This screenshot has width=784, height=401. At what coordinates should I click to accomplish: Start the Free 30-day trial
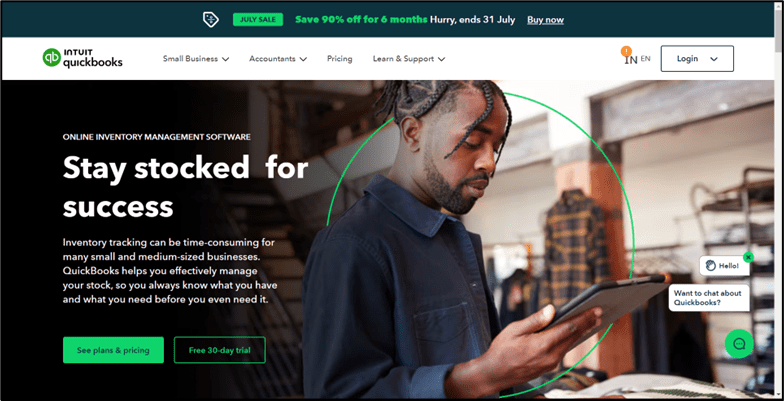click(x=220, y=350)
